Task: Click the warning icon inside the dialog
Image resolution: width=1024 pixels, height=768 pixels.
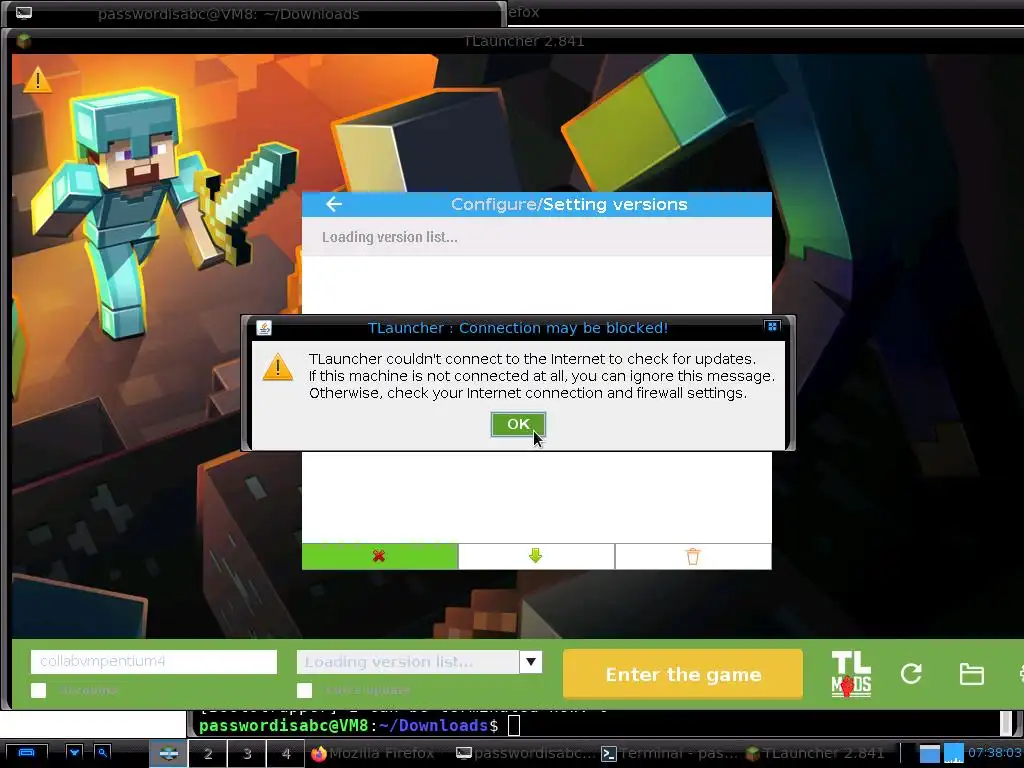Action: 278,368
